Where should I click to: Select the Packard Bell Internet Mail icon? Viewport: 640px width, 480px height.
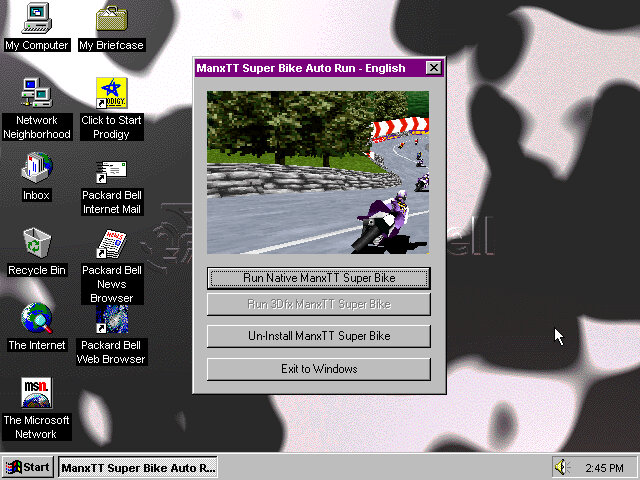click(x=111, y=172)
